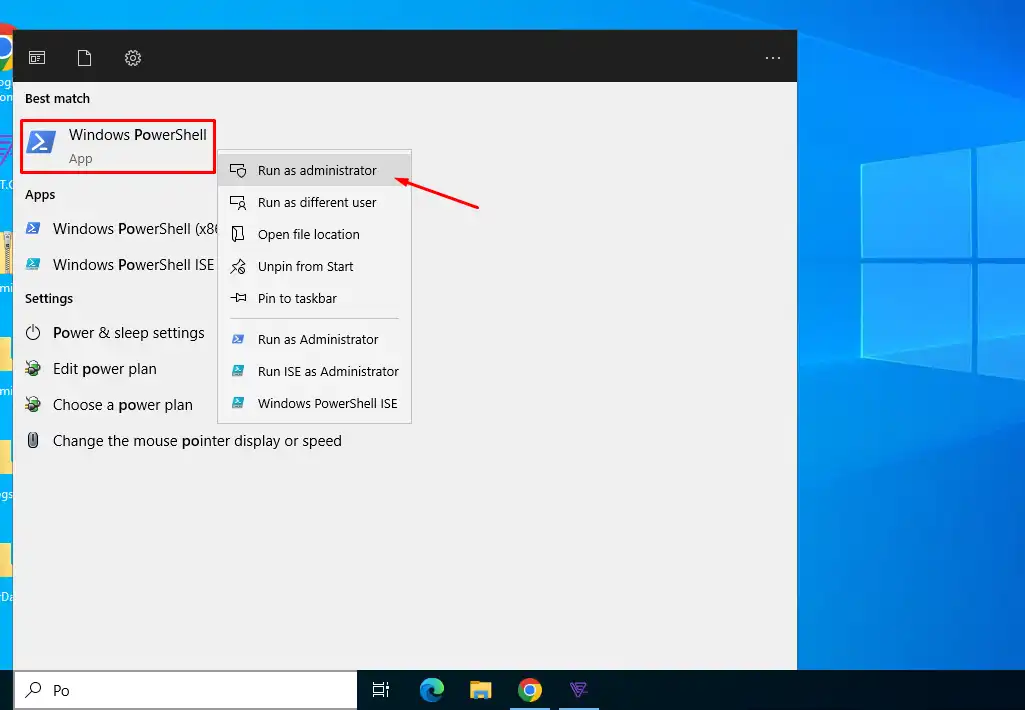
Task: Open Change the mouse pointer display or speed
Action: click(184, 441)
